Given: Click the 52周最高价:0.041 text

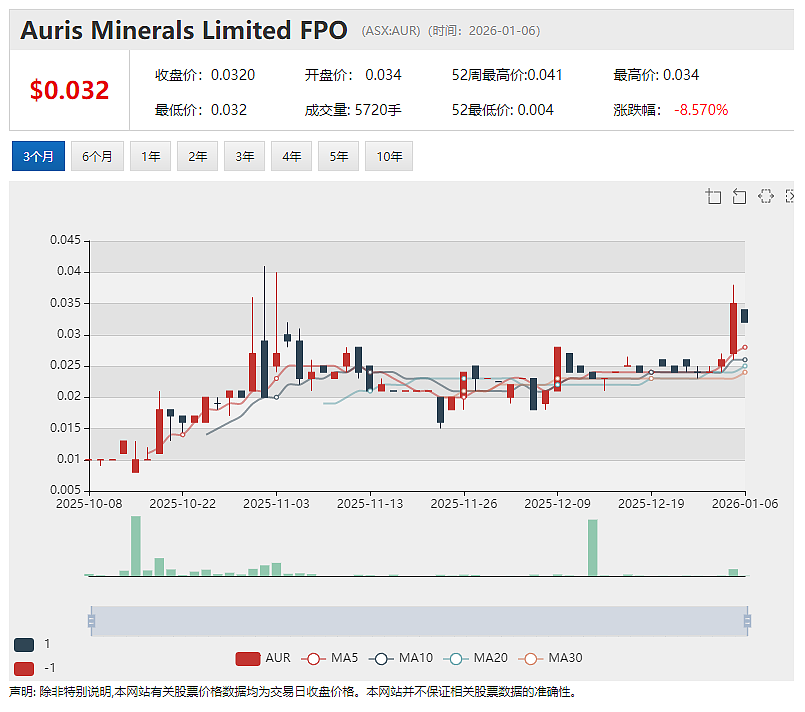Looking at the screenshot, I should click(x=507, y=75).
